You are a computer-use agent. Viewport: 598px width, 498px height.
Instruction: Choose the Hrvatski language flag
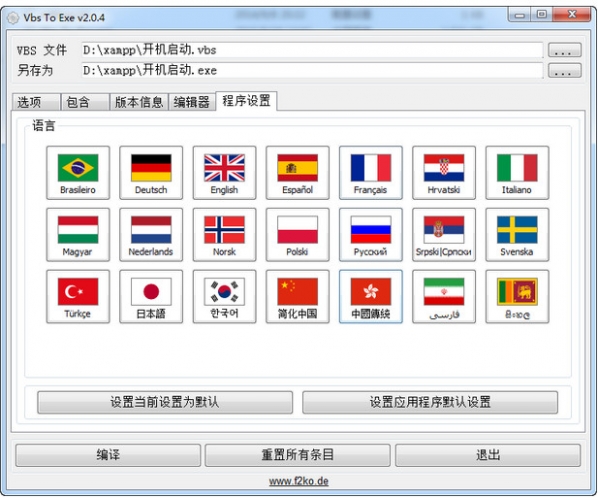(444, 173)
